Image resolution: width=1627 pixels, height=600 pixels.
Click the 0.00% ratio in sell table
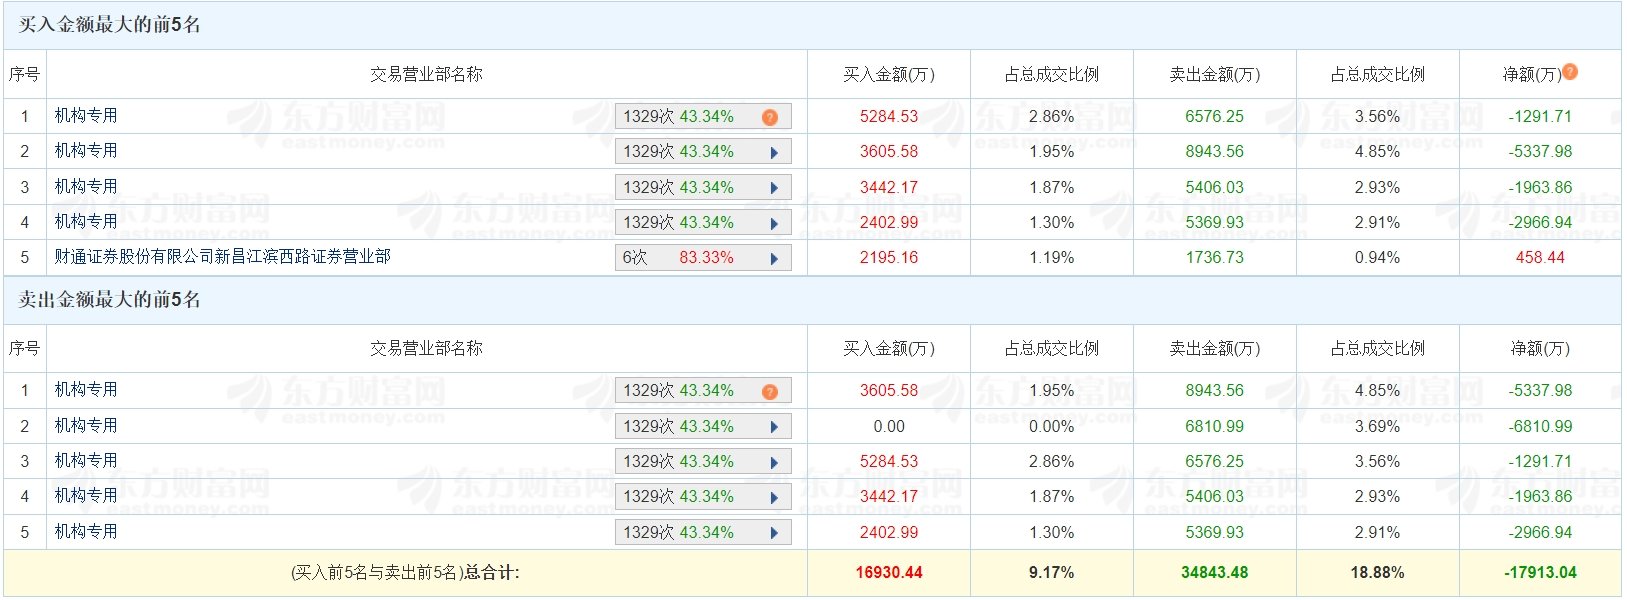pyautogui.click(x=1052, y=427)
